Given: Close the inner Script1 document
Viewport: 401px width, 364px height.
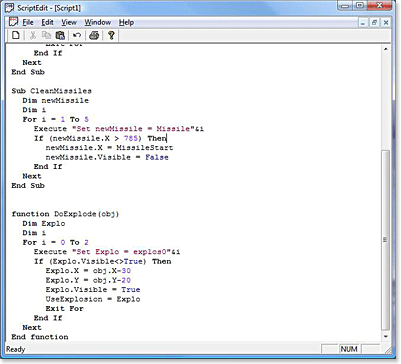Looking at the screenshot, I should point(386,23).
